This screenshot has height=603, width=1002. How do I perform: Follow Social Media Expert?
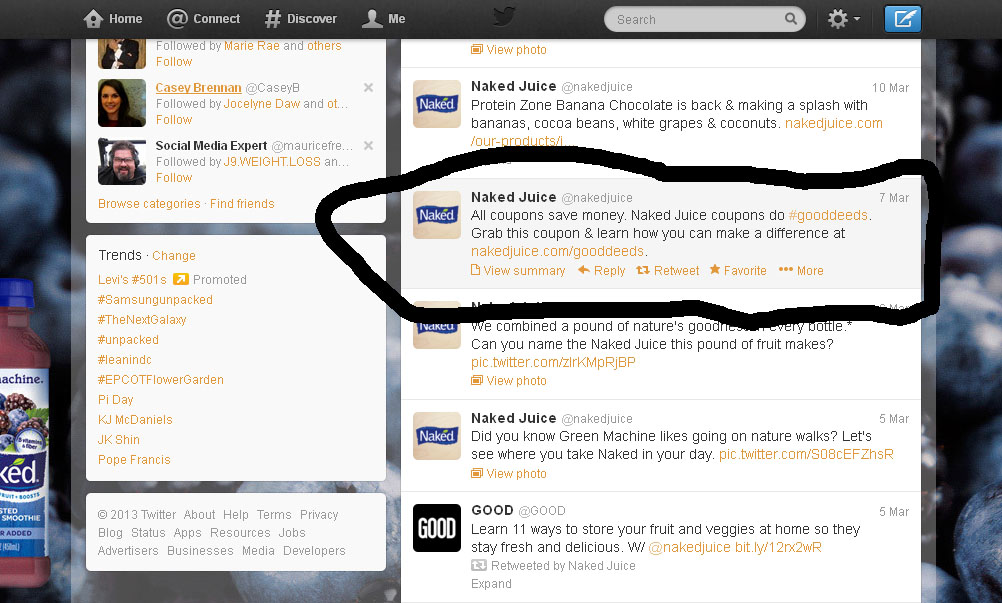pyautogui.click(x=174, y=178)
